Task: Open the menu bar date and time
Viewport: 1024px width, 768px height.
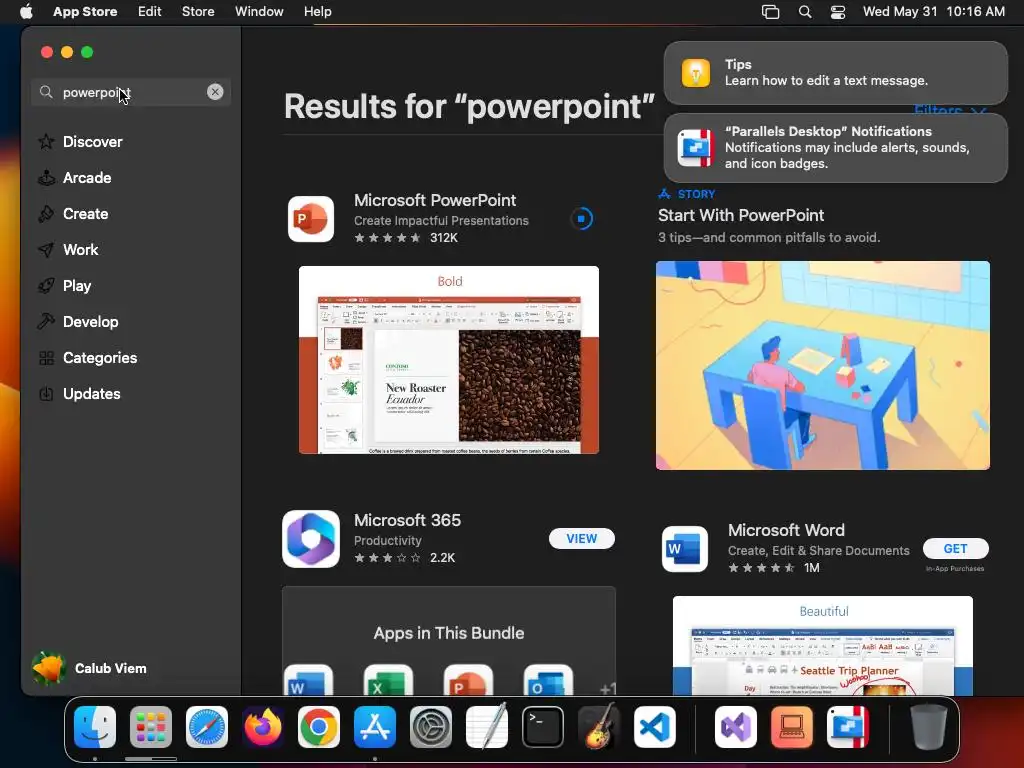Action: click(x=933, y=12)
